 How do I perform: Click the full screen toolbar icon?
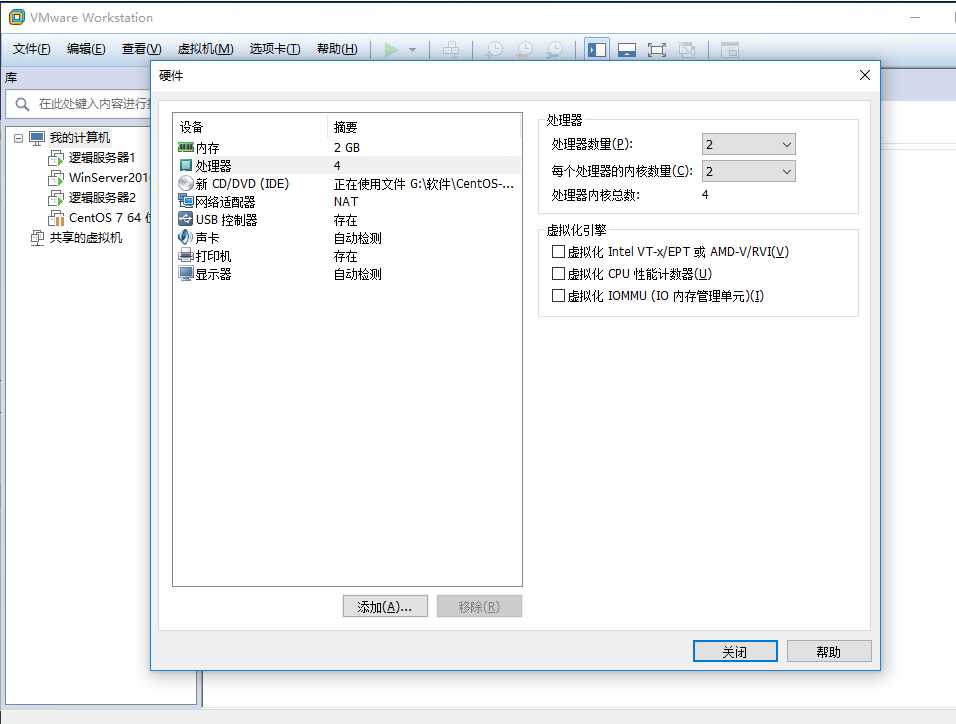coord(657,49)
